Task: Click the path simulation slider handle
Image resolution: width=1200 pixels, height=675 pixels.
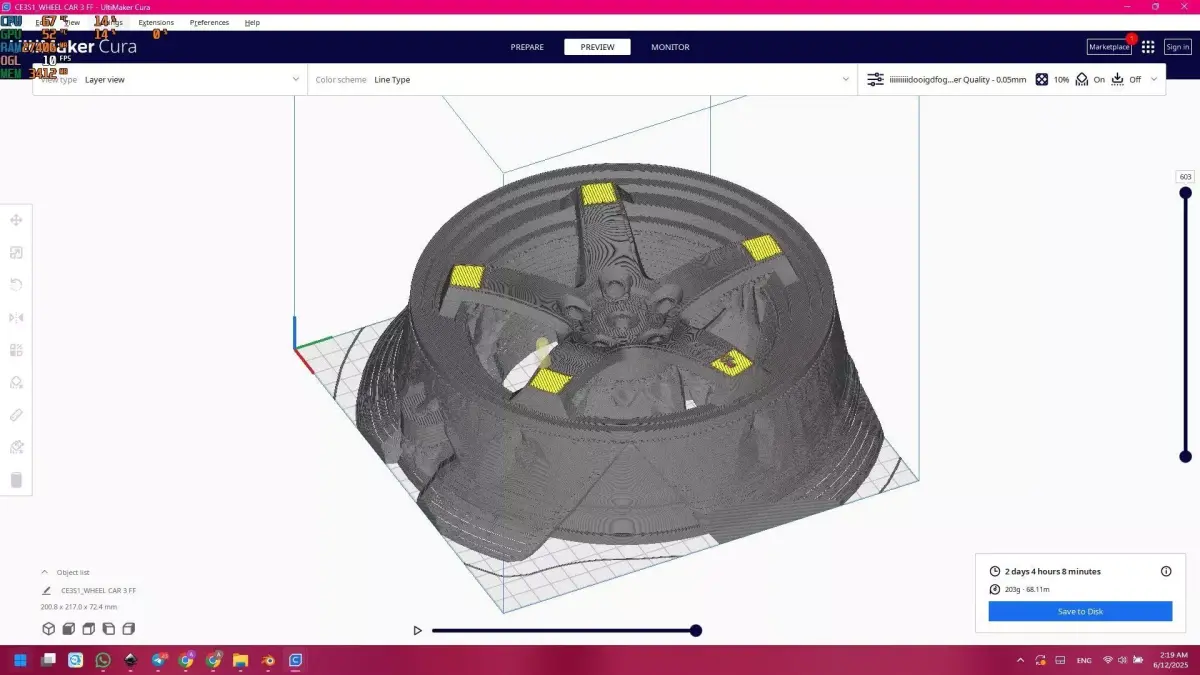Action: 696,630
